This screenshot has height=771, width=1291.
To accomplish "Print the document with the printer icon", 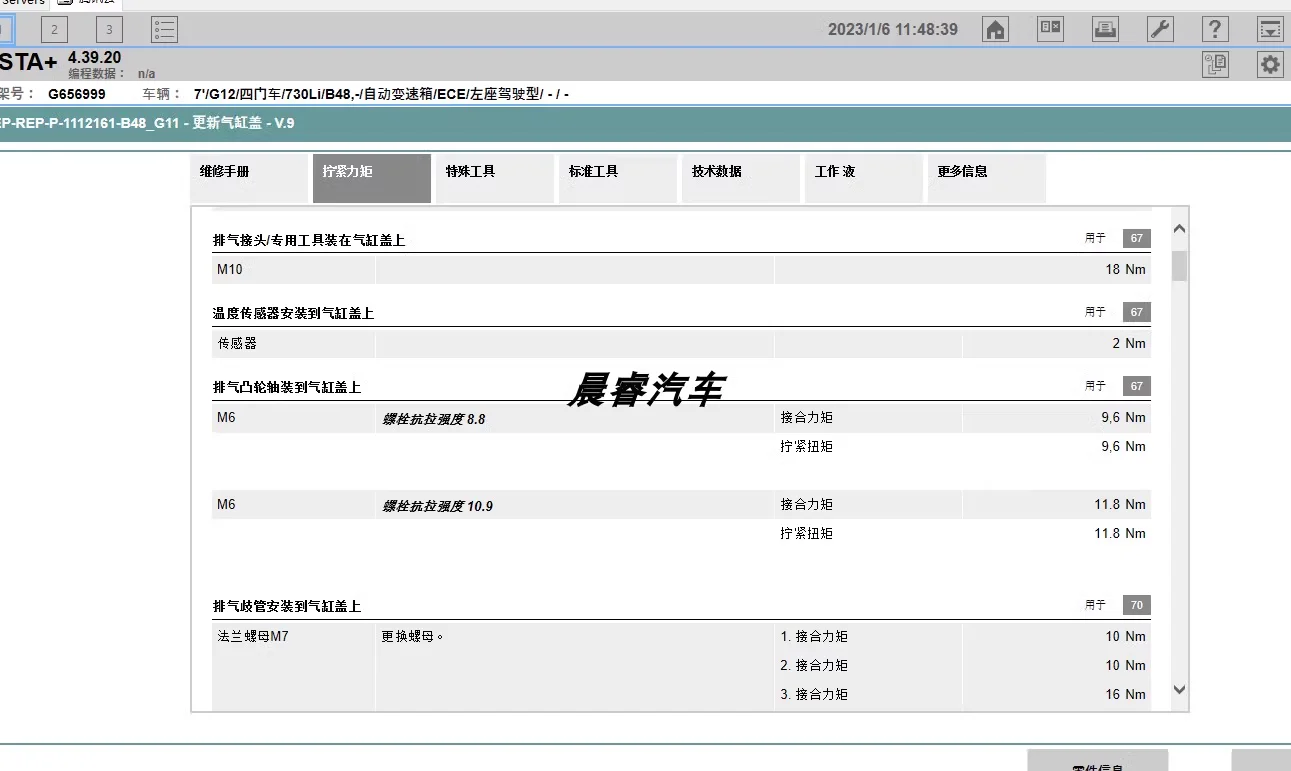I will coord(1105,30).
